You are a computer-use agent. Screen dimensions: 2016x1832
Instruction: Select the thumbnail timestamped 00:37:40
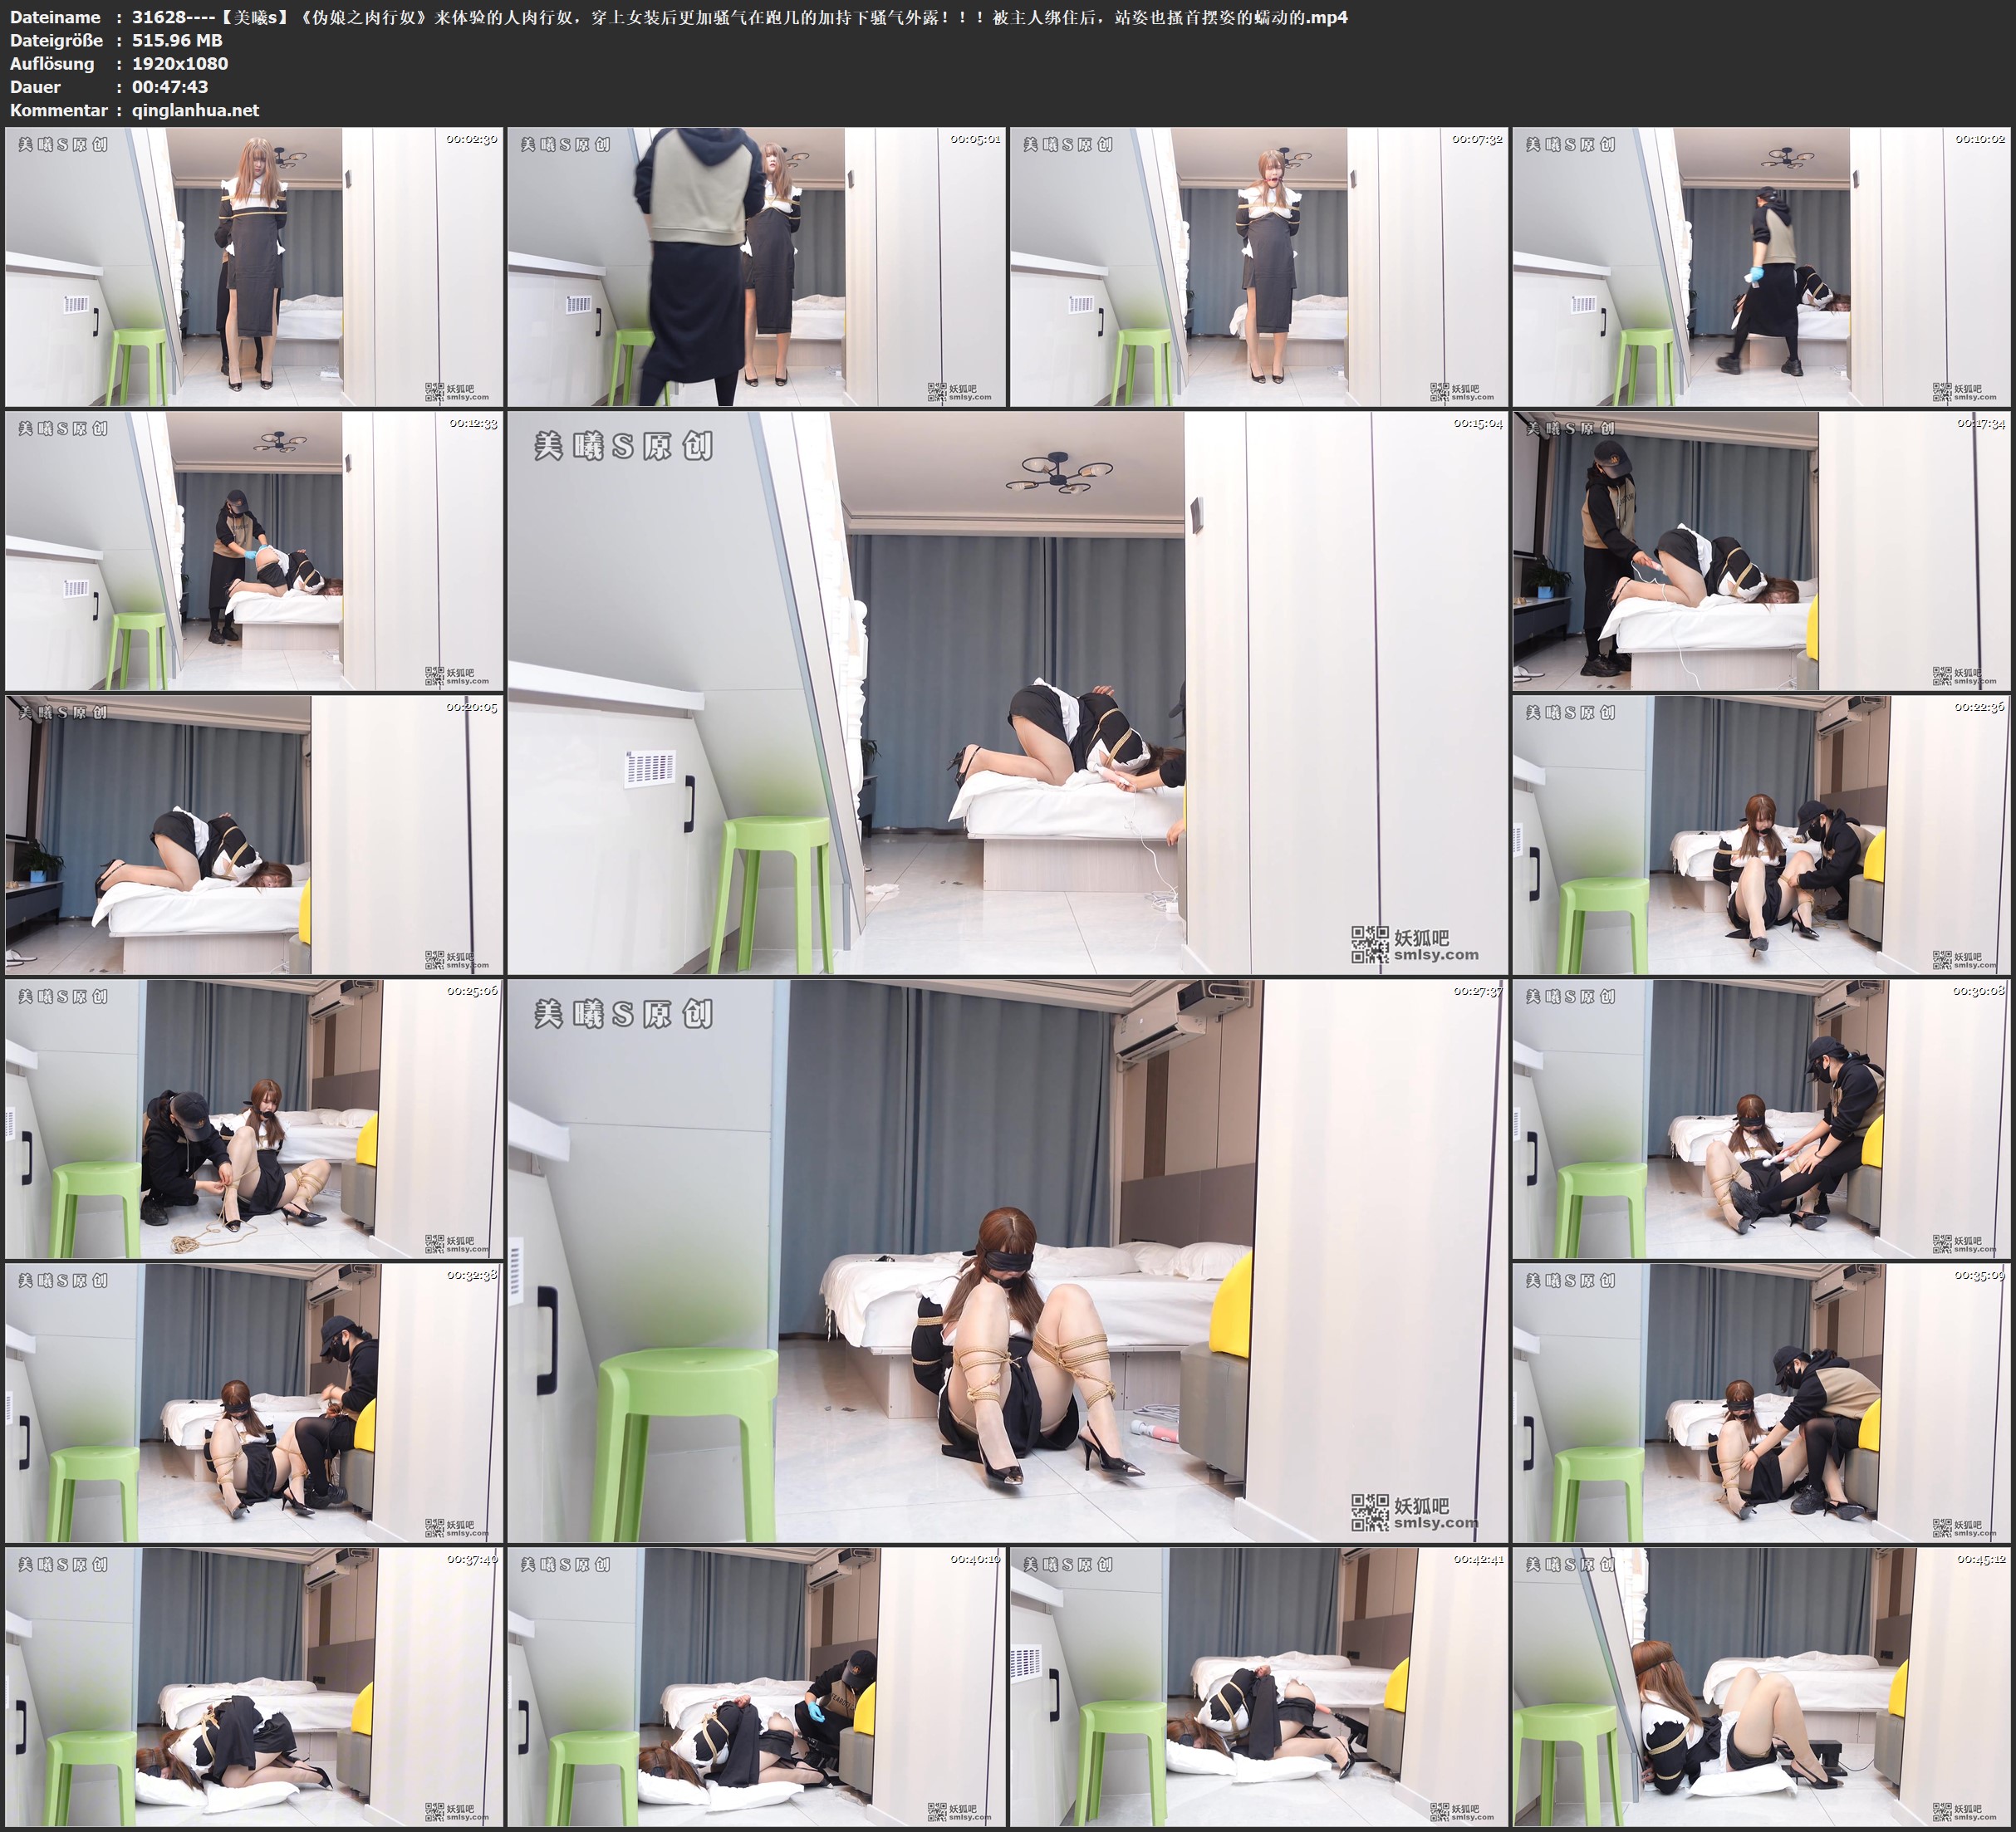(254, 1686)
